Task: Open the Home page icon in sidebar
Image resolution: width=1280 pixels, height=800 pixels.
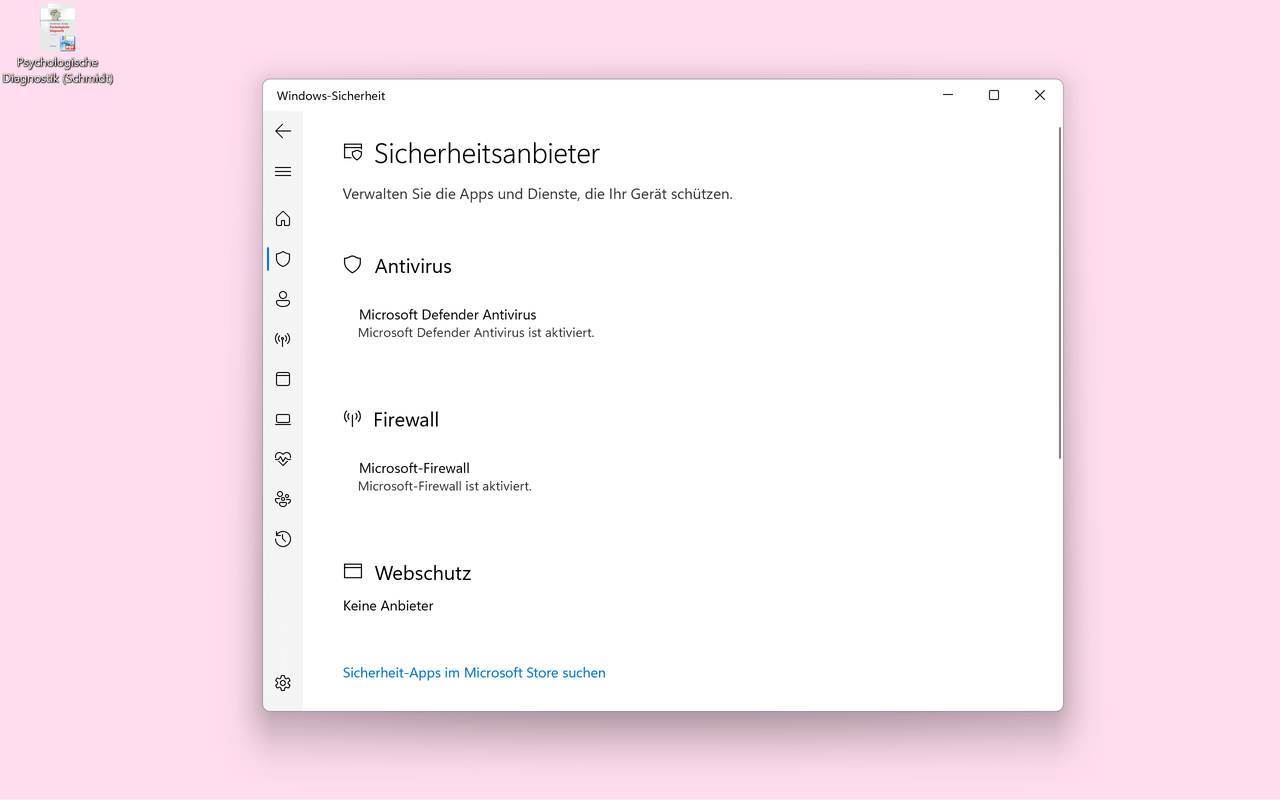Action: 283,219
